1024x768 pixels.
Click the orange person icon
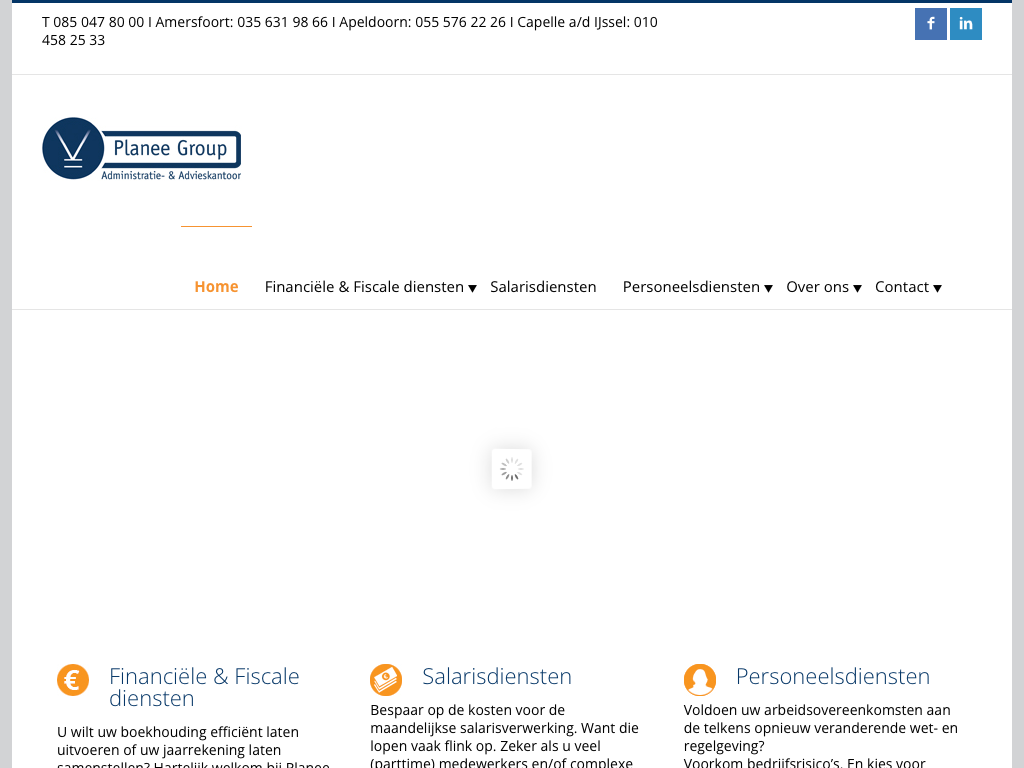click(x=700, y=680)
